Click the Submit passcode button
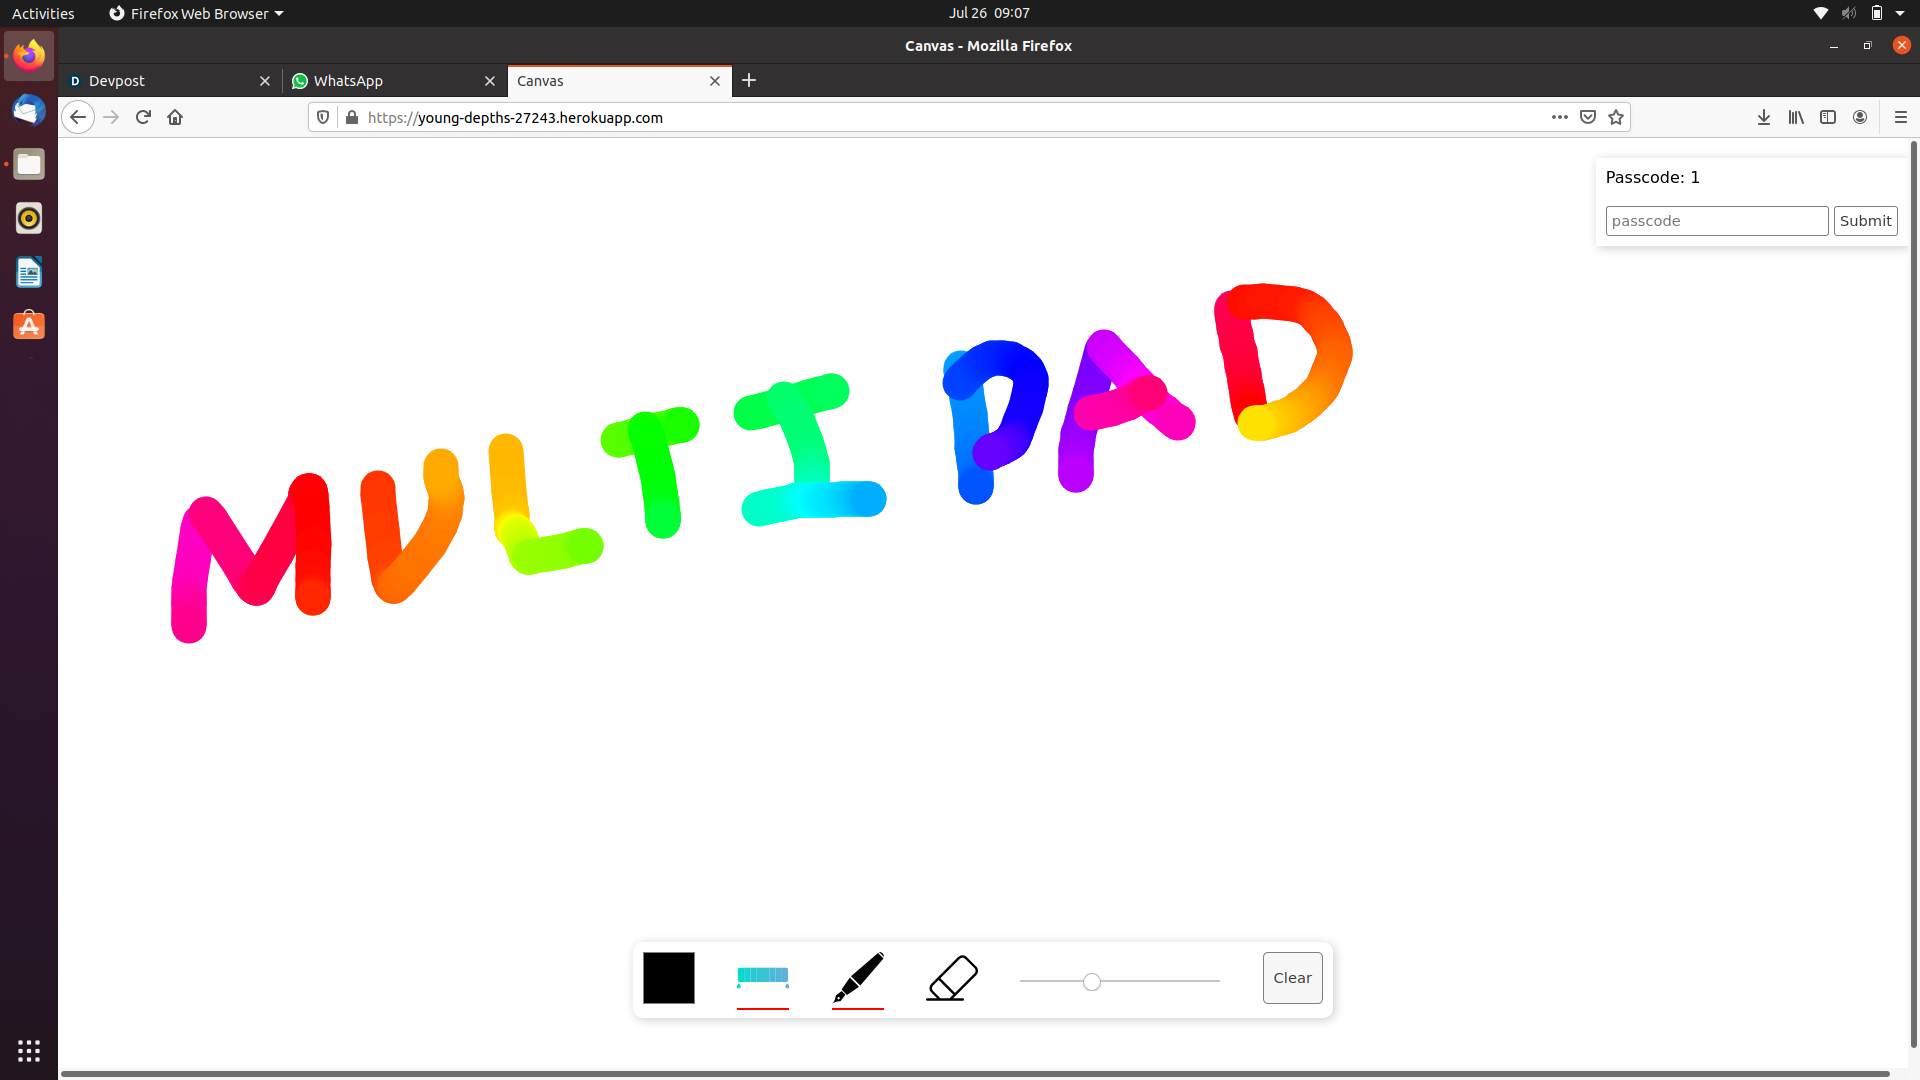Image resolution: width=1920 pixels, height=1080 pixels. [1865, 221]
